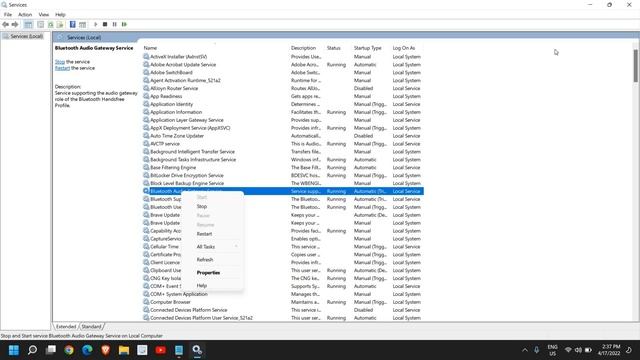640x360 pixels.
Task: Launch Google Chrome from the taskbar
Action: [x=69, y=350]
